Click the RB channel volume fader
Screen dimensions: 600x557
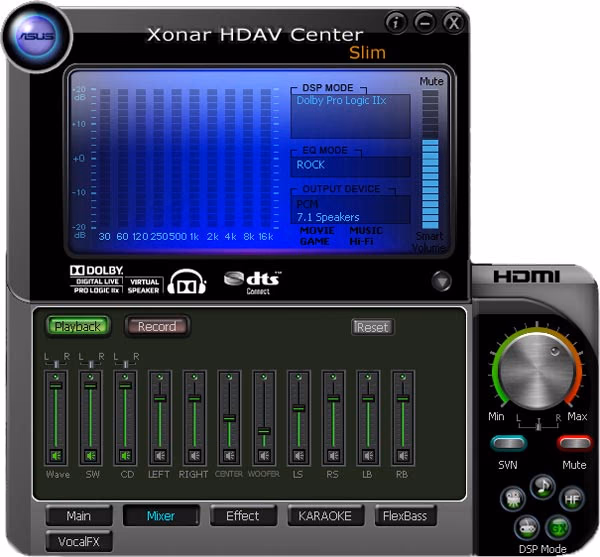pyautogui.click(x=403, y=398)
